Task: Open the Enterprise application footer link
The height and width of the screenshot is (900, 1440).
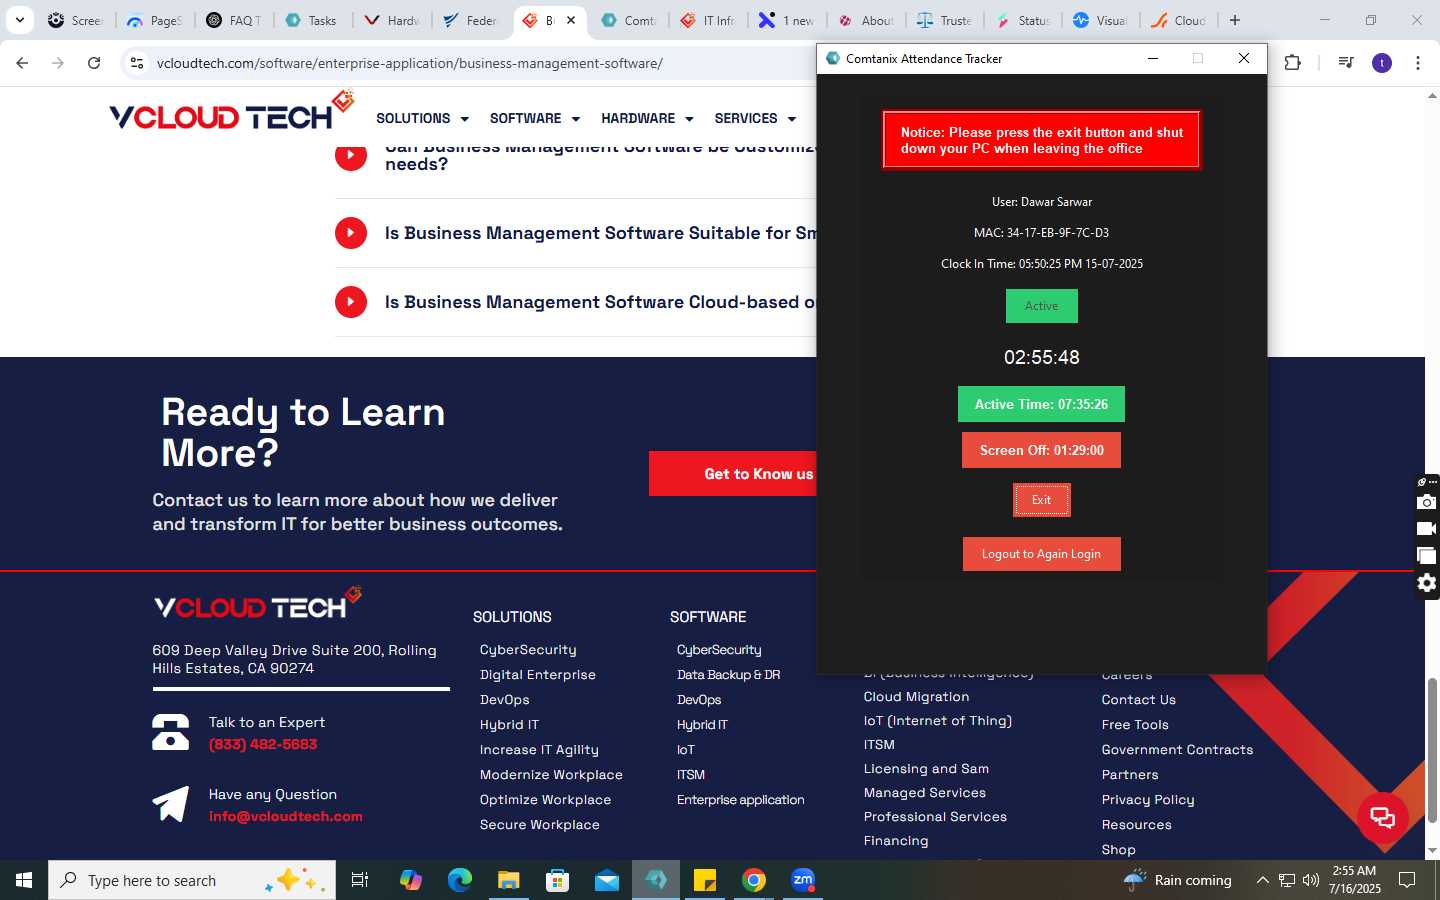Action: coord(740,800)
